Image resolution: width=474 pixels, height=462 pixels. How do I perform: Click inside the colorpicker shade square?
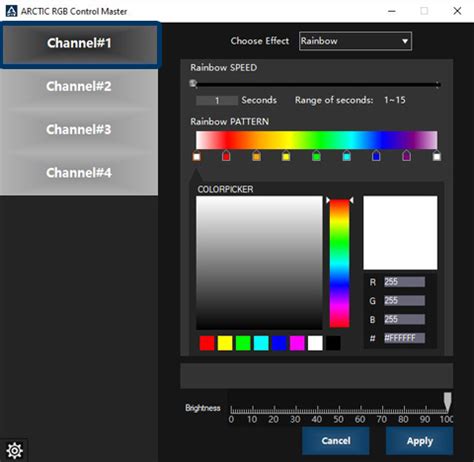[259, 263]
